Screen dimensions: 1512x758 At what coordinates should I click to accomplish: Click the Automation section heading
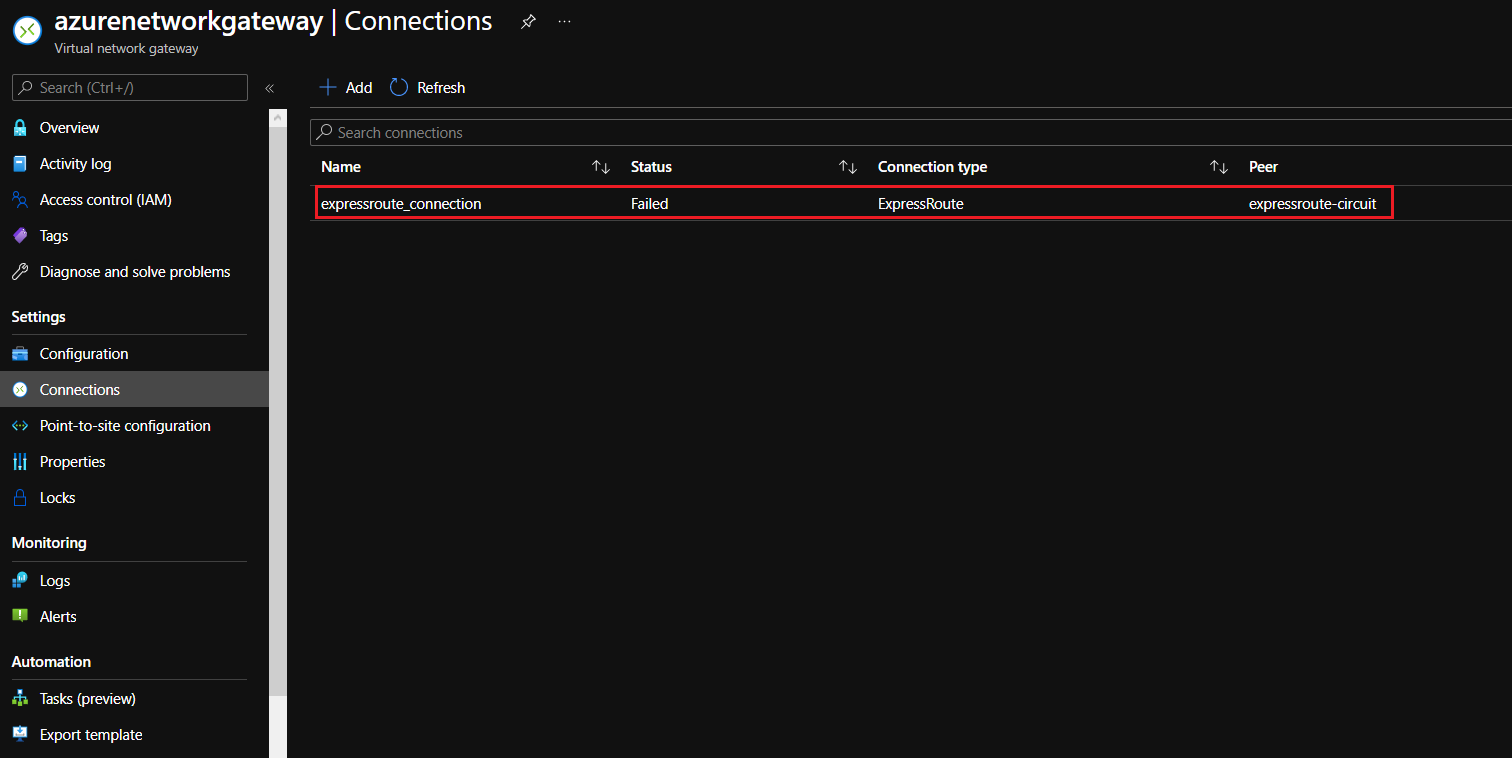(51, 662)
